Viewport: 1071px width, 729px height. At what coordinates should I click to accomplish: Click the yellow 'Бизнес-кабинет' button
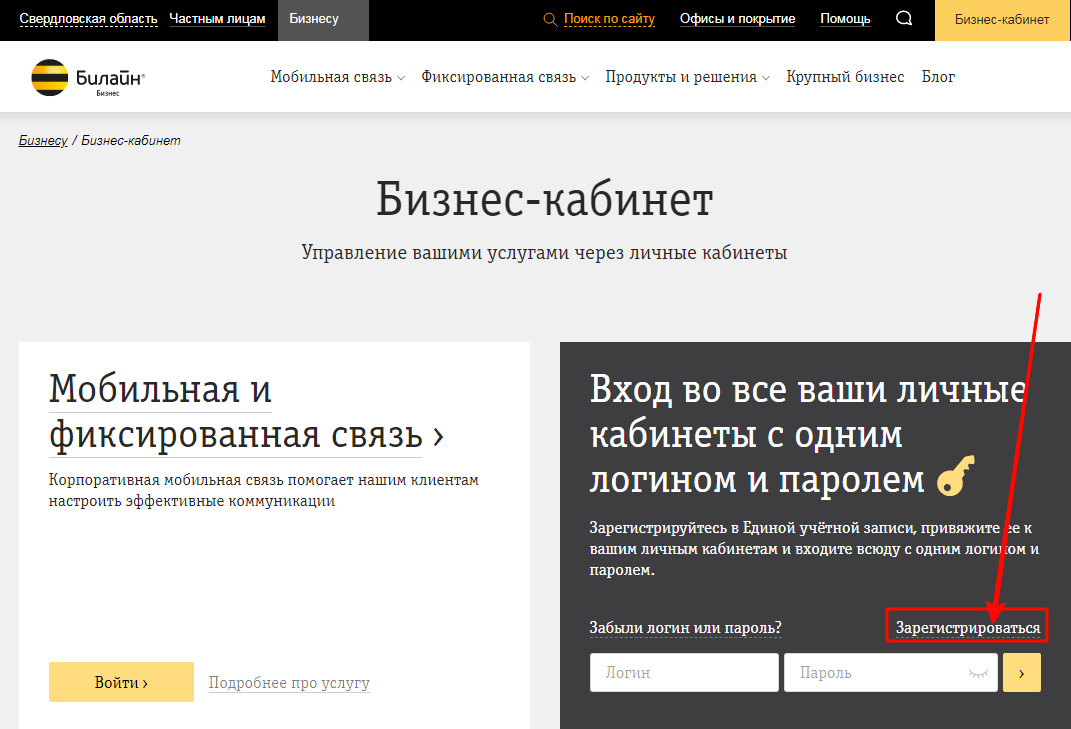(x=1002, y=20)
